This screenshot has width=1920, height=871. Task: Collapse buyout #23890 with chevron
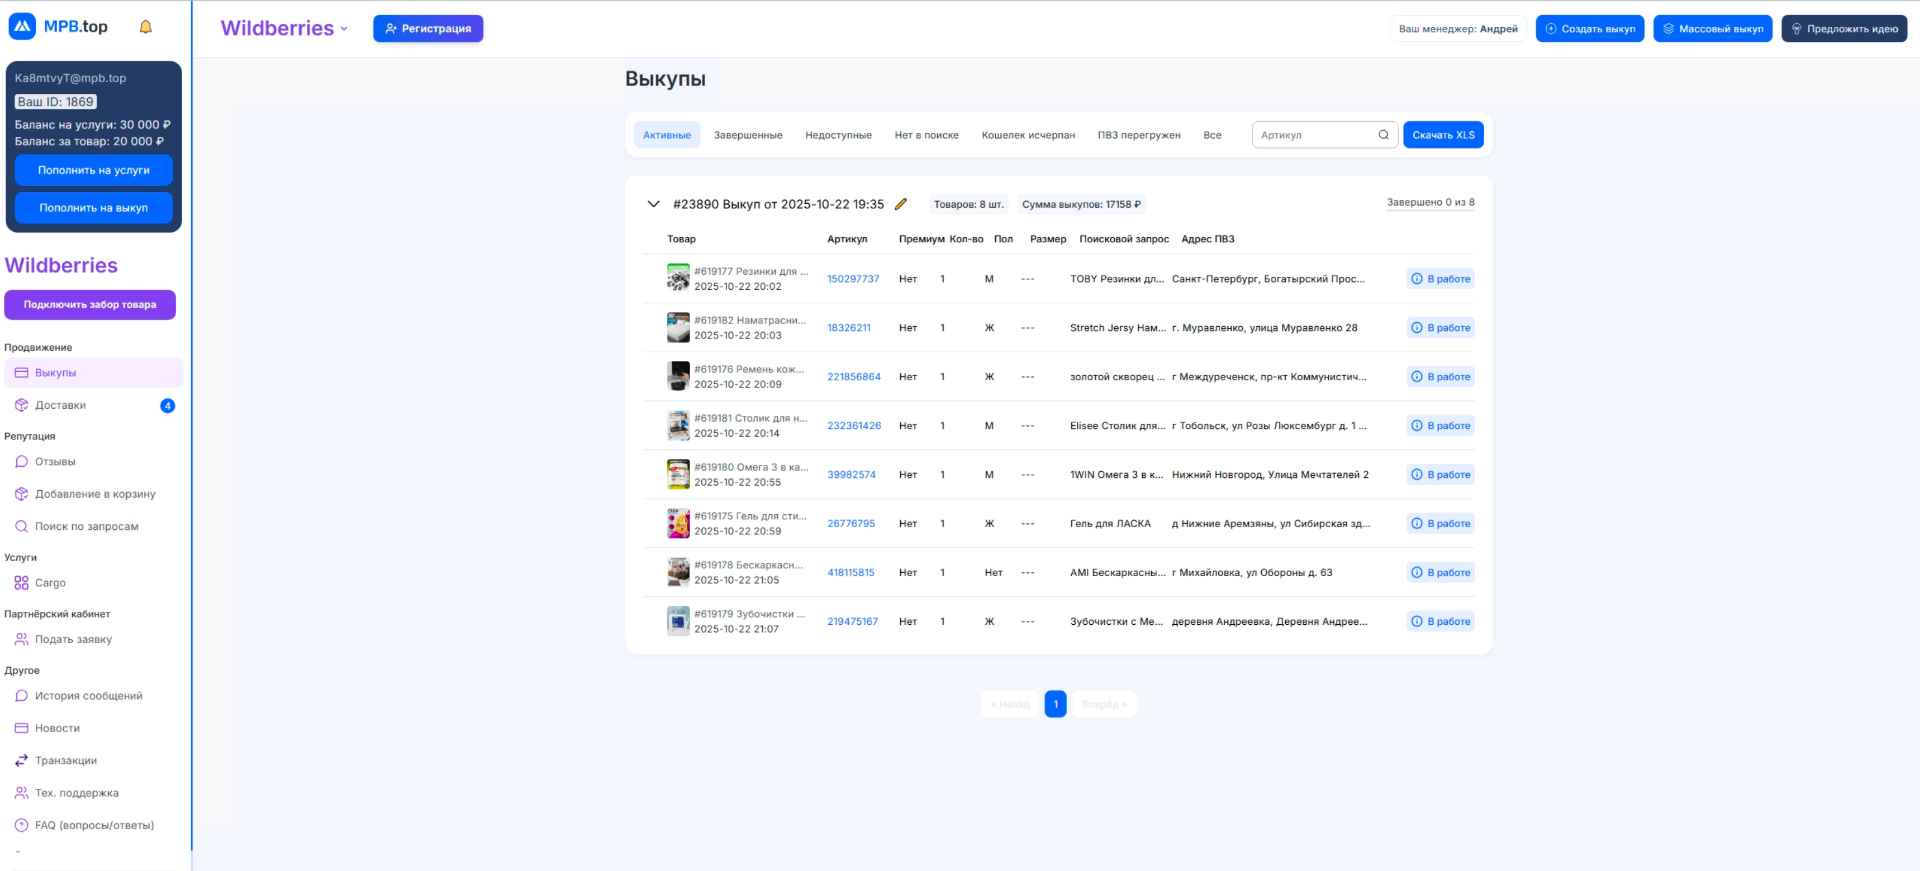coord(654,204)
